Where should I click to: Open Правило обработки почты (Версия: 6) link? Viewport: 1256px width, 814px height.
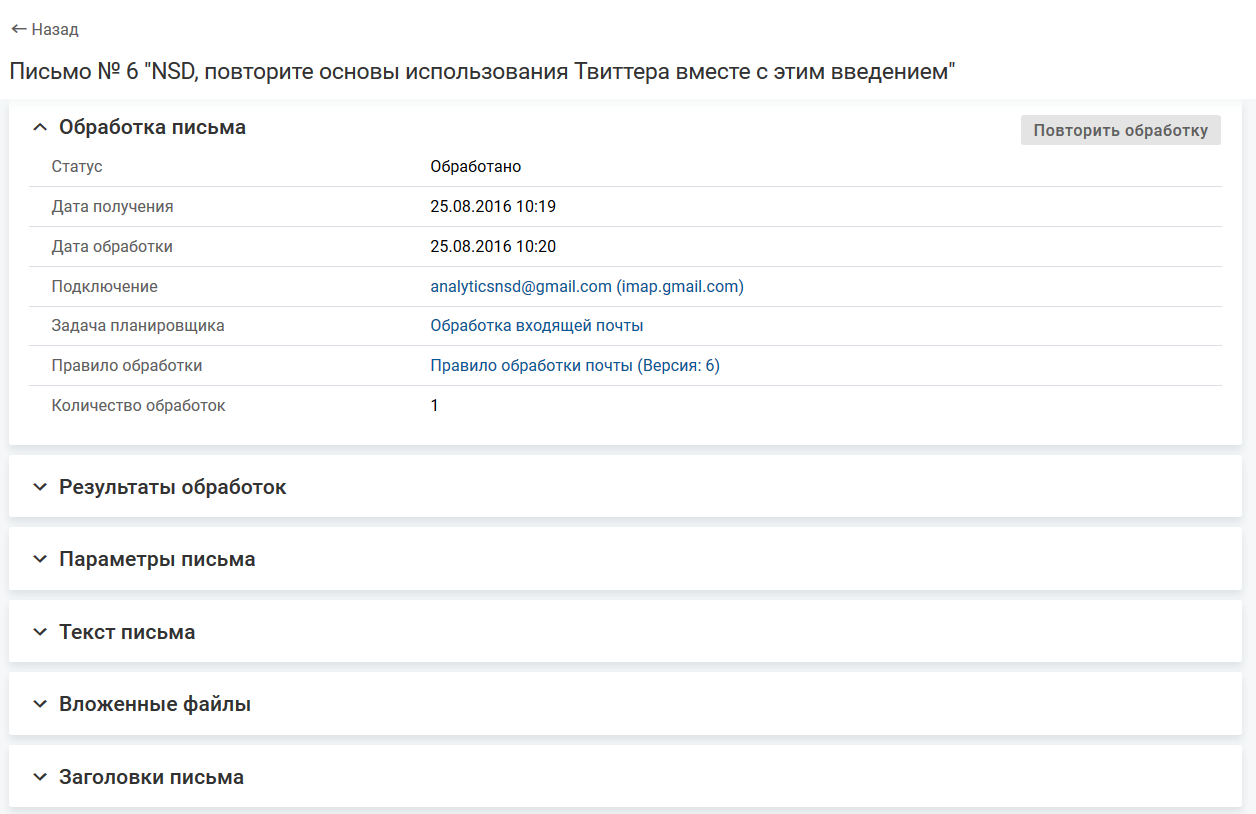coord(574,366)
